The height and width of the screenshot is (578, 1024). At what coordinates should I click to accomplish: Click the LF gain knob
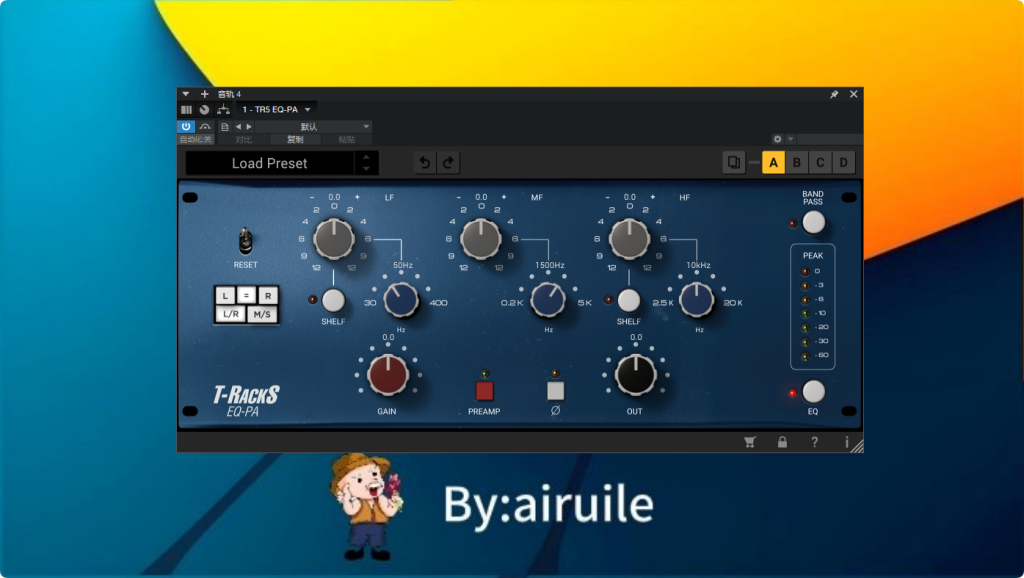[334, 239]
